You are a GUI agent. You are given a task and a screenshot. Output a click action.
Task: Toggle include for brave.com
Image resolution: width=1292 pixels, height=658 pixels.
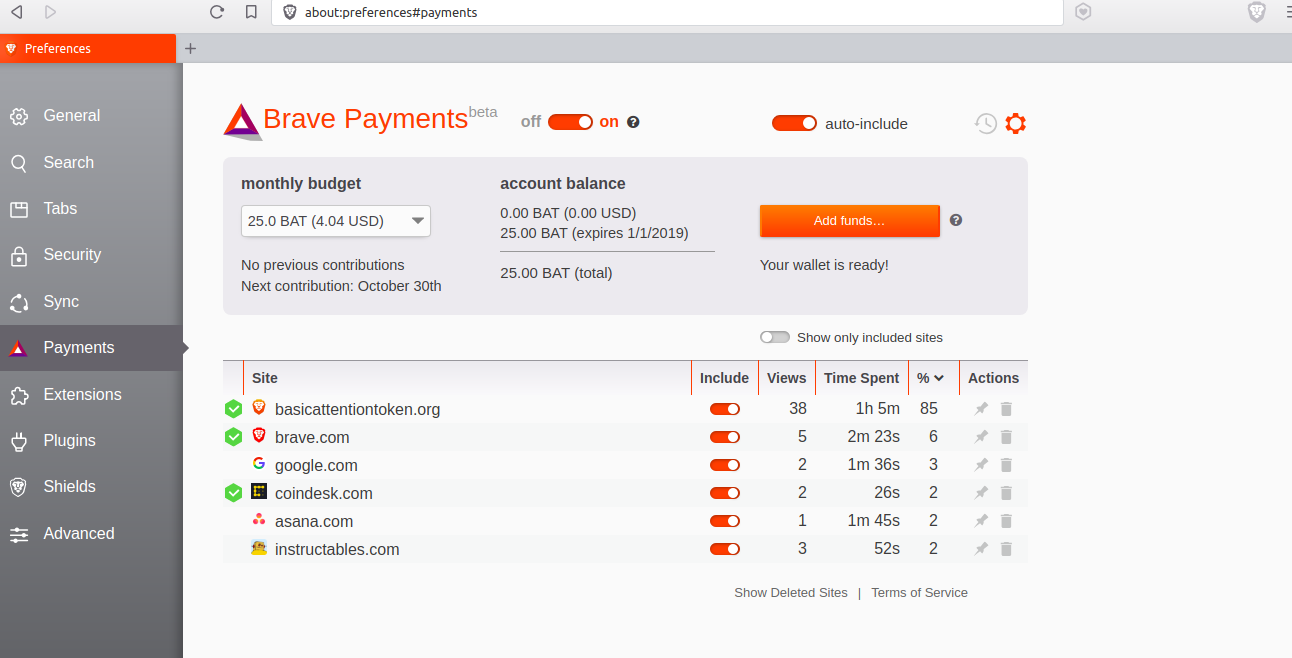pyautogui.click(x=725, y=437)
